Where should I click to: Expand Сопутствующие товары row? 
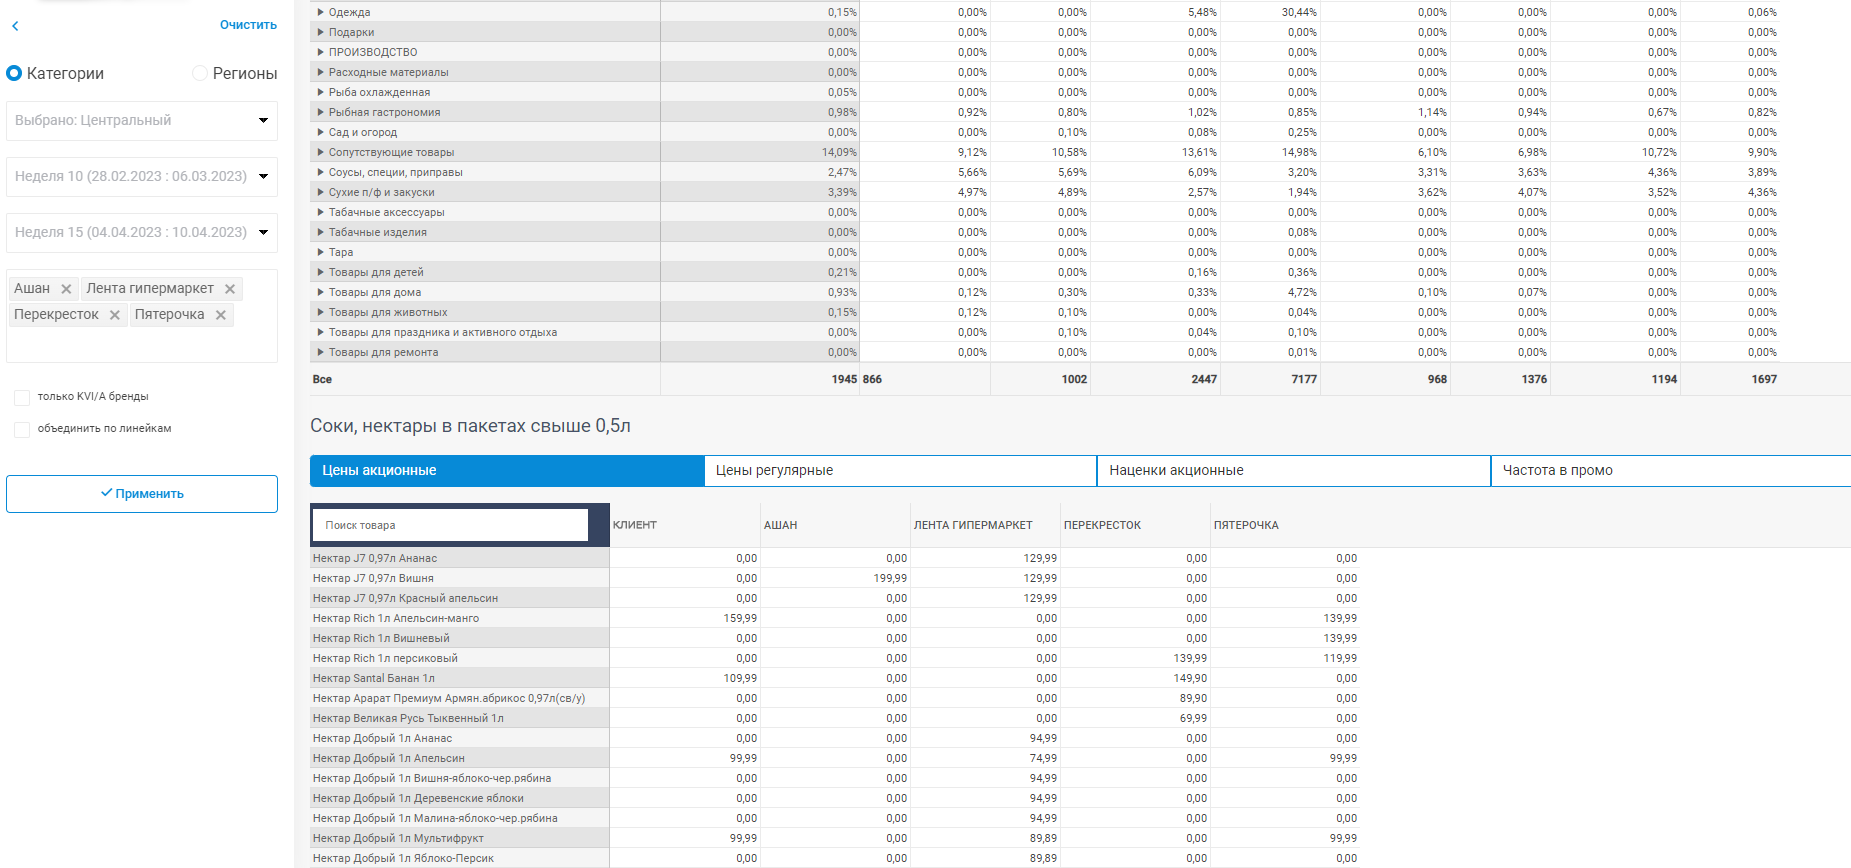pos(321,152)
